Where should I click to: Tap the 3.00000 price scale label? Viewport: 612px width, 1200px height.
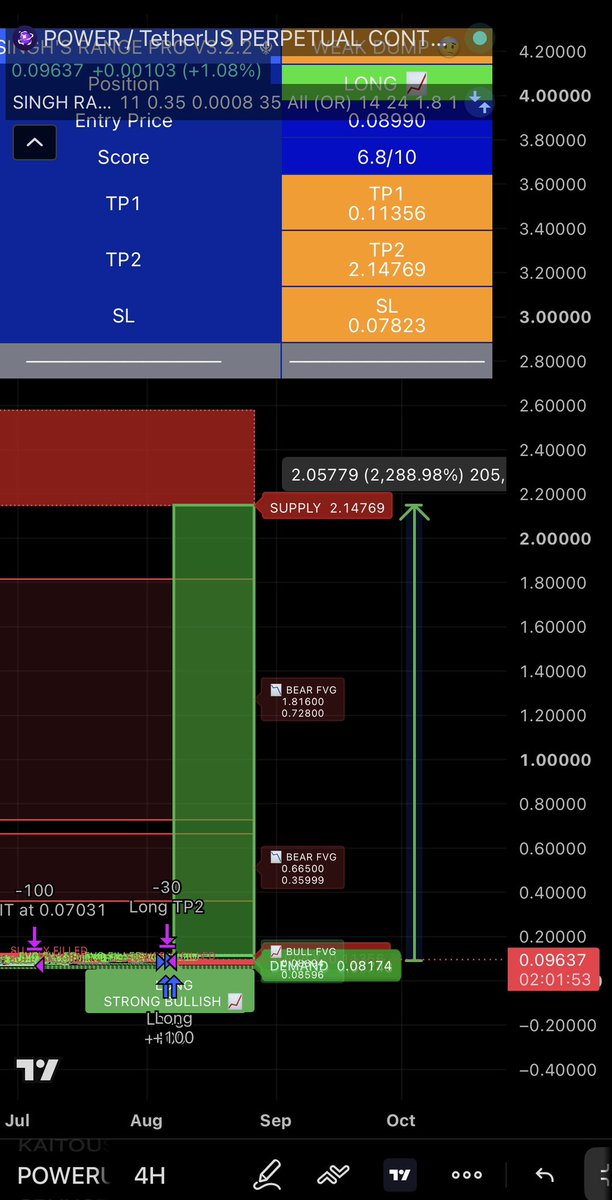[554, 317]
